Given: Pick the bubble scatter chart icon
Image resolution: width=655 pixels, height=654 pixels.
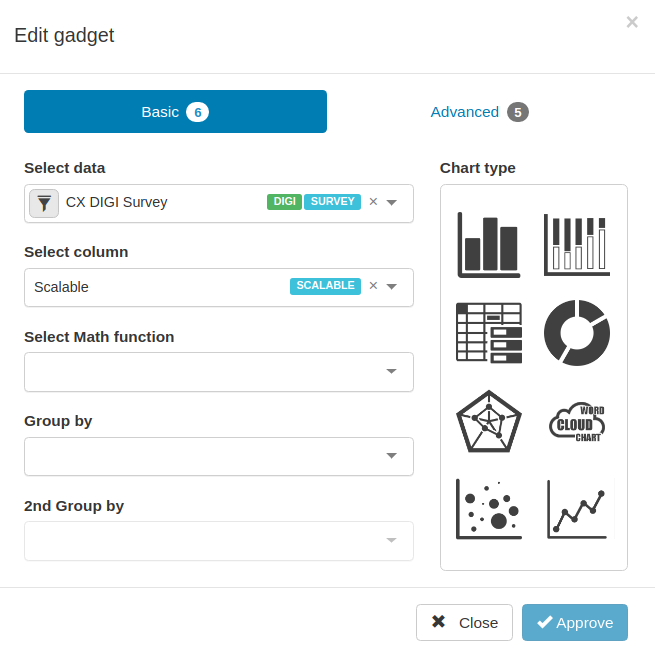Looking at the screenshot, I should click(489, 509).
